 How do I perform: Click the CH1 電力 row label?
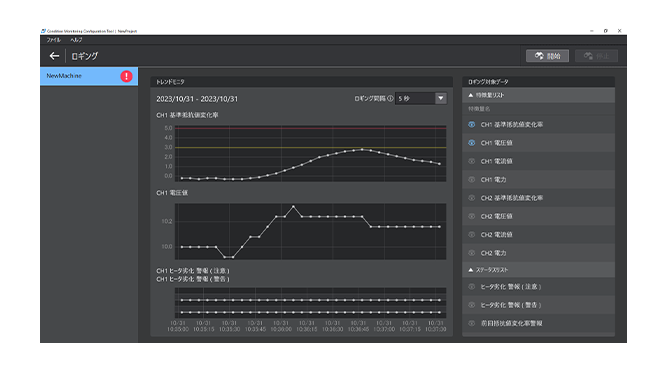click(x=493, y=179)
